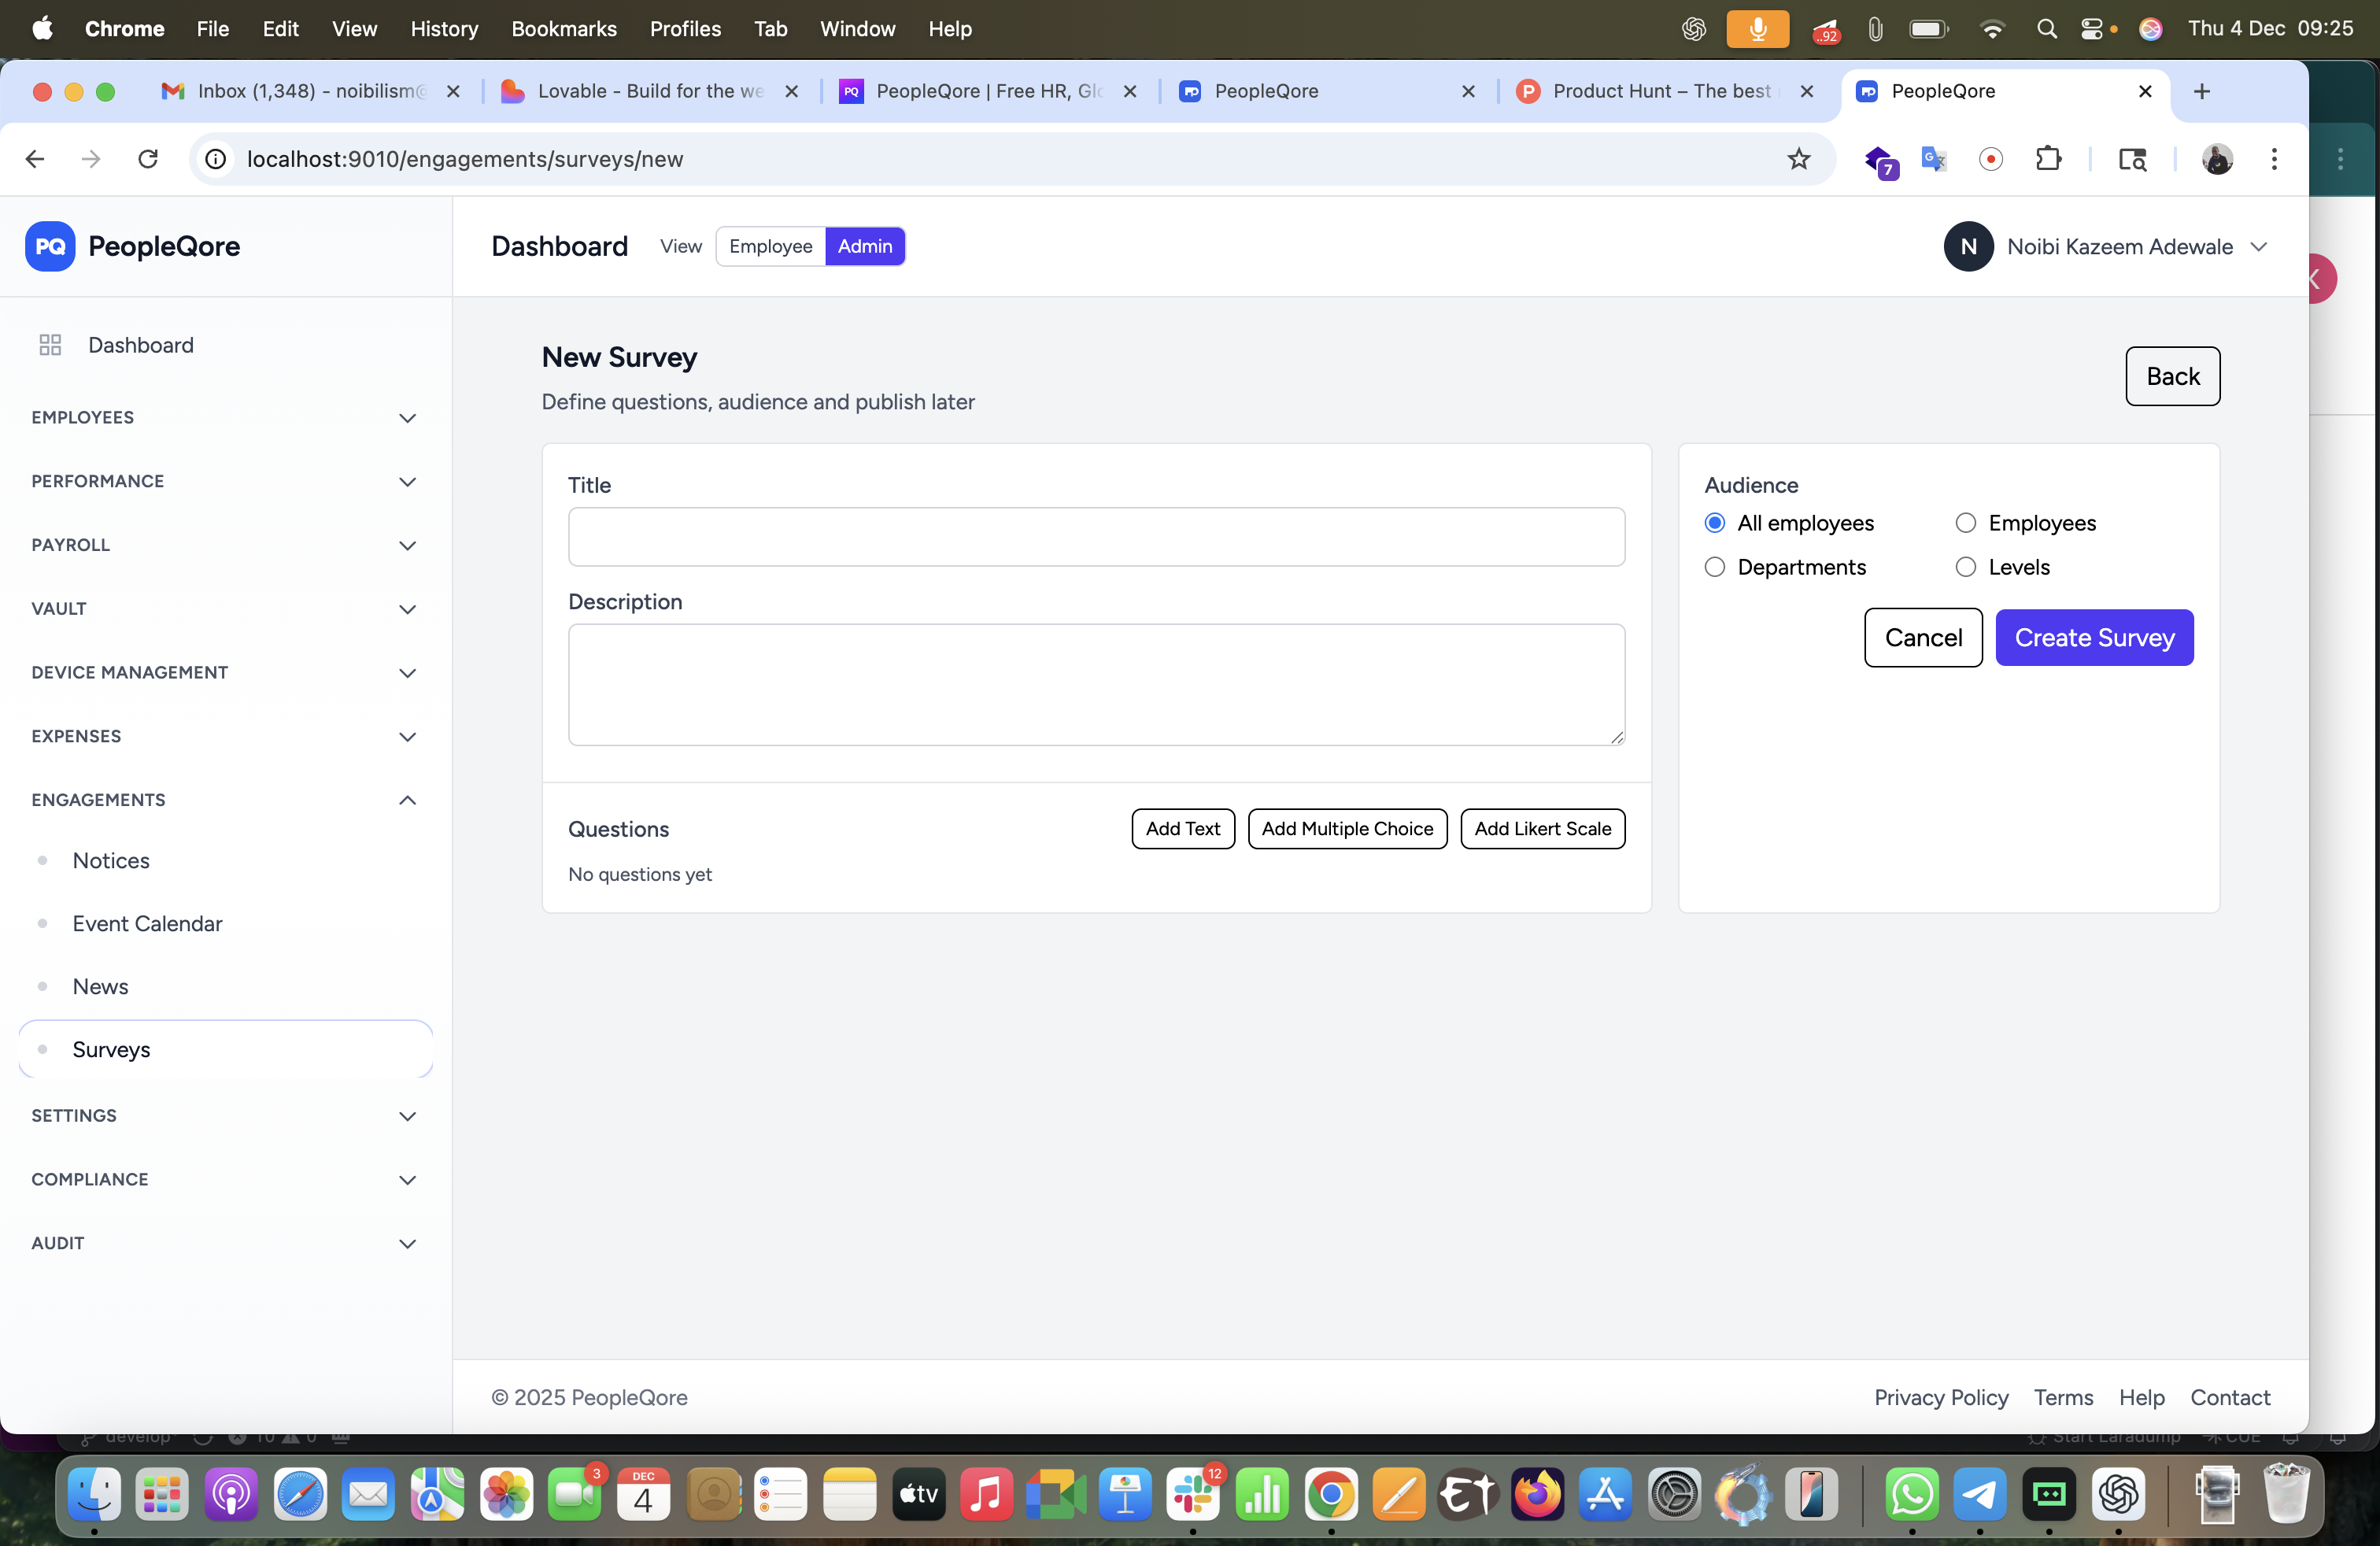
Task: Click the Dashboard grid icon in sidebar
Action: (50, 345)
